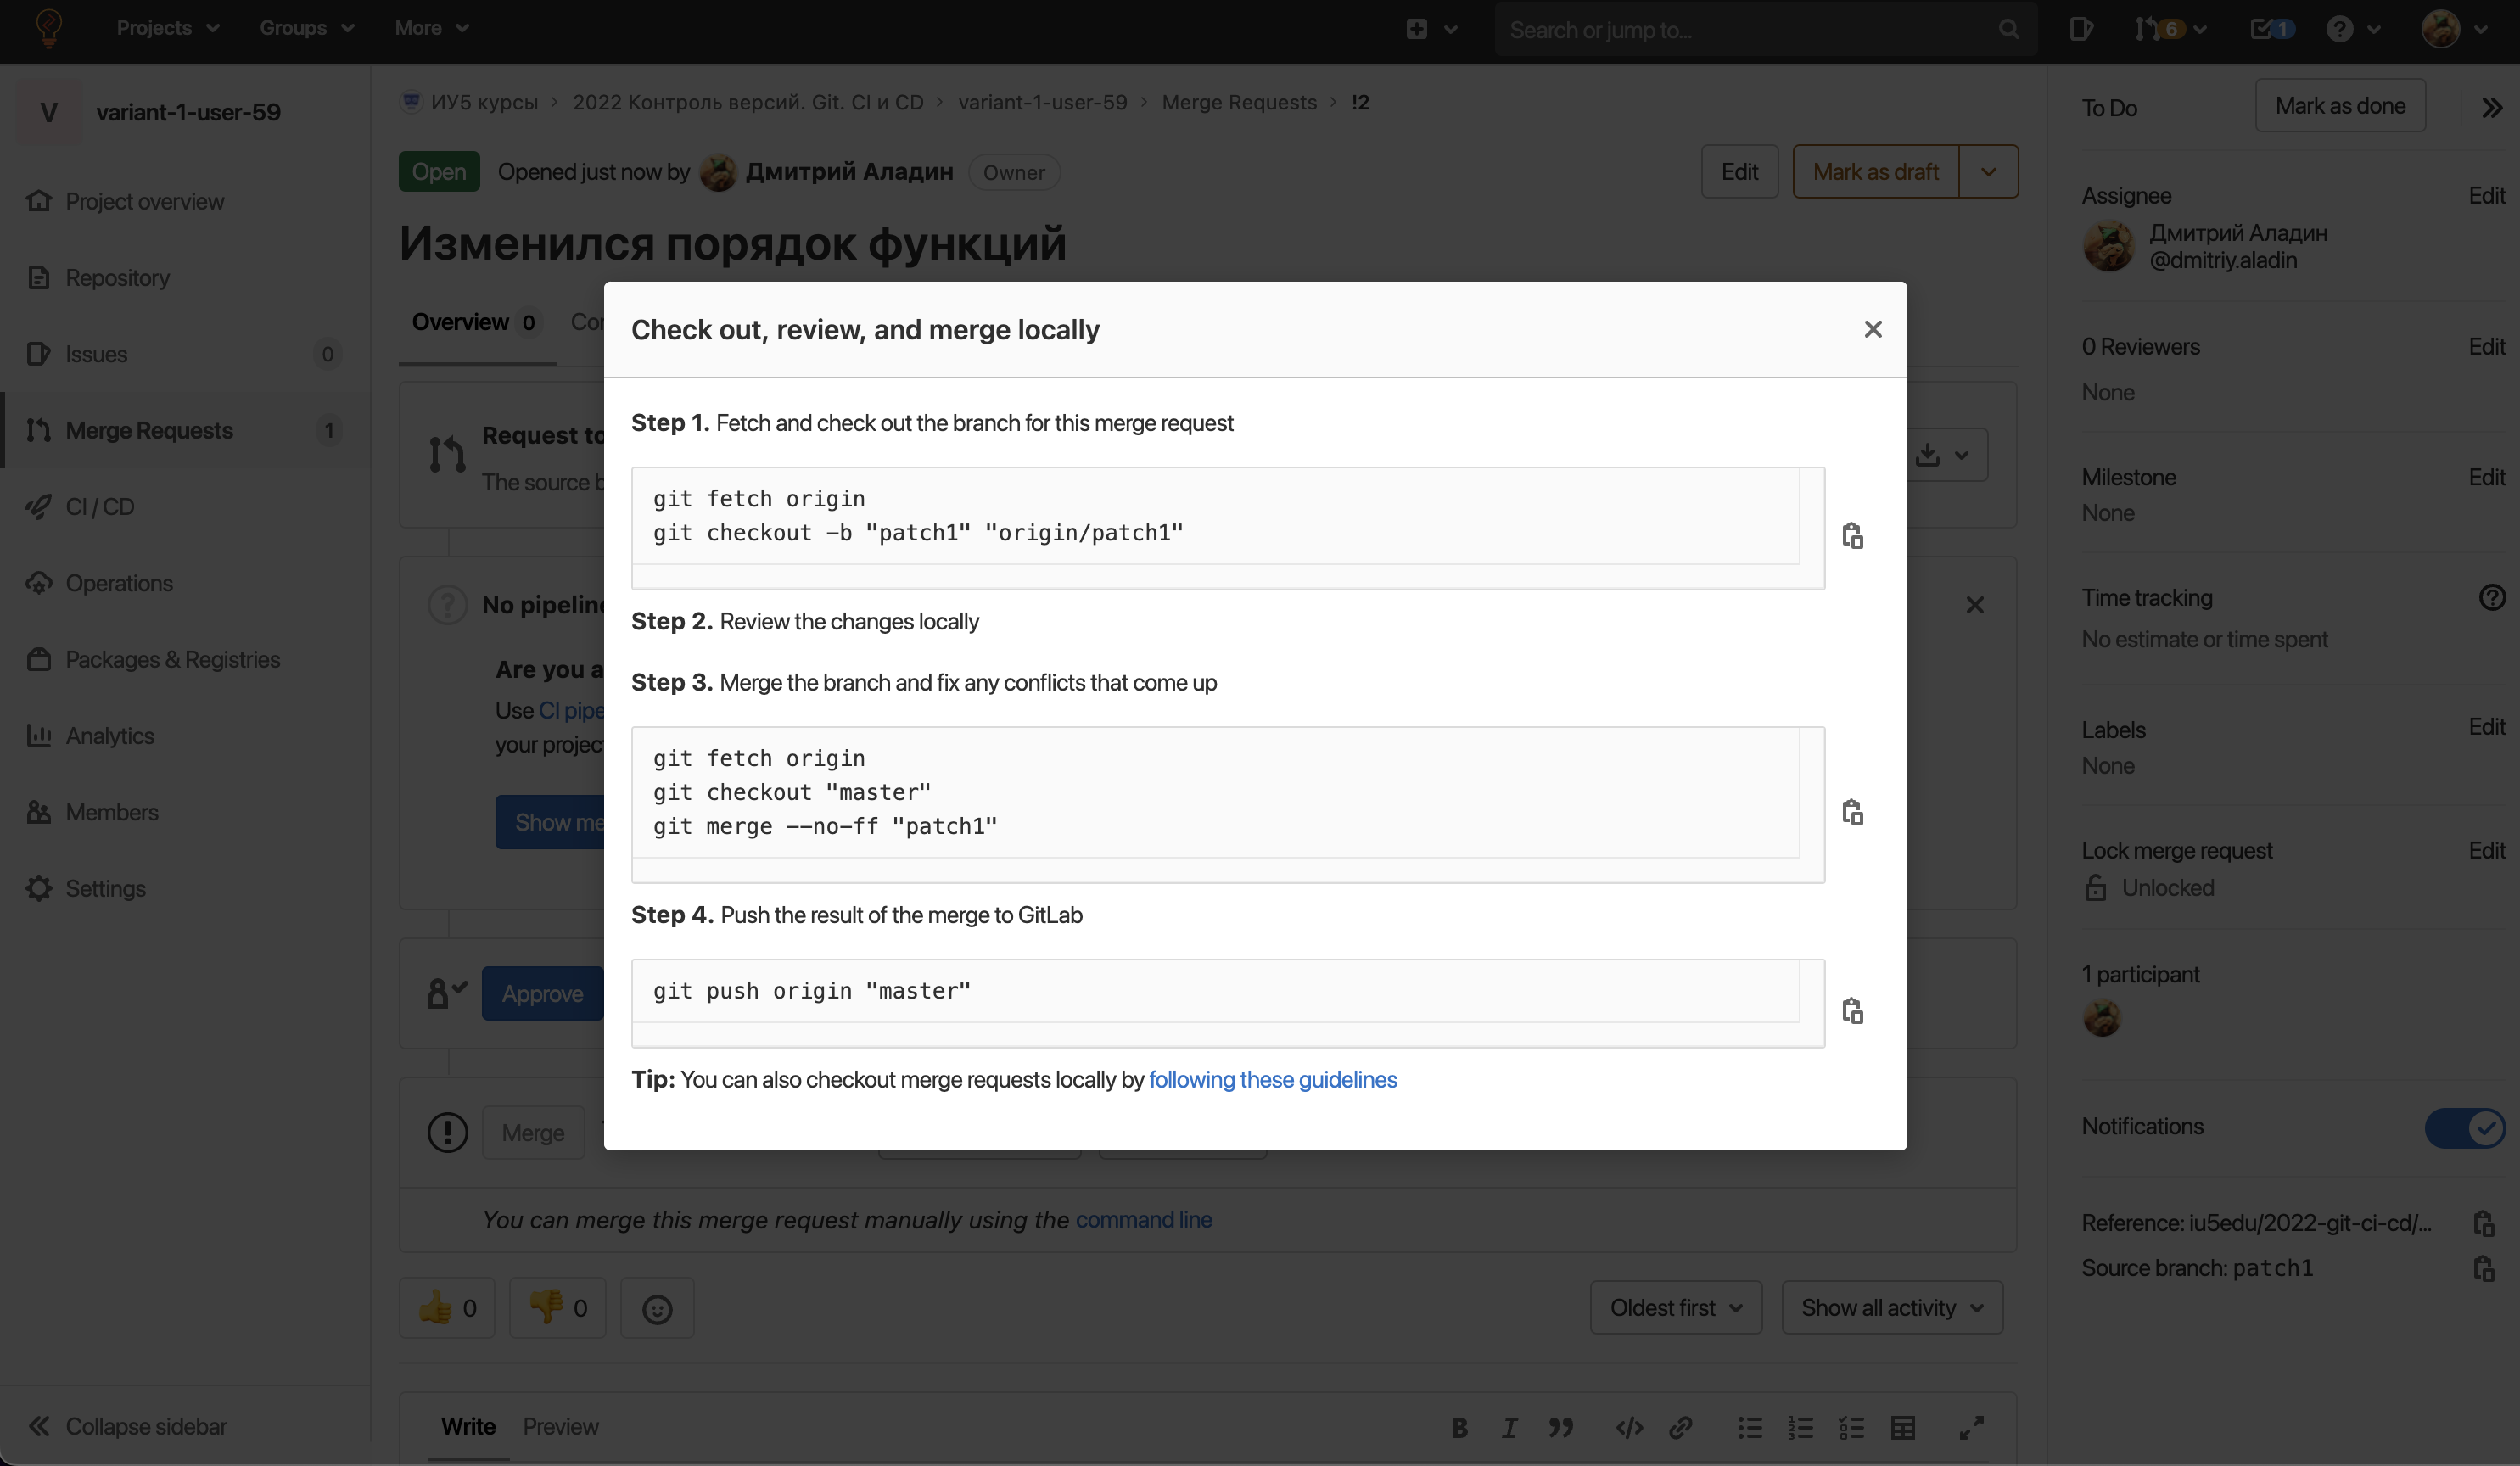Open CI / CD in the left sidebar
Screen dimensions: 2520x1466
point(100,506)
